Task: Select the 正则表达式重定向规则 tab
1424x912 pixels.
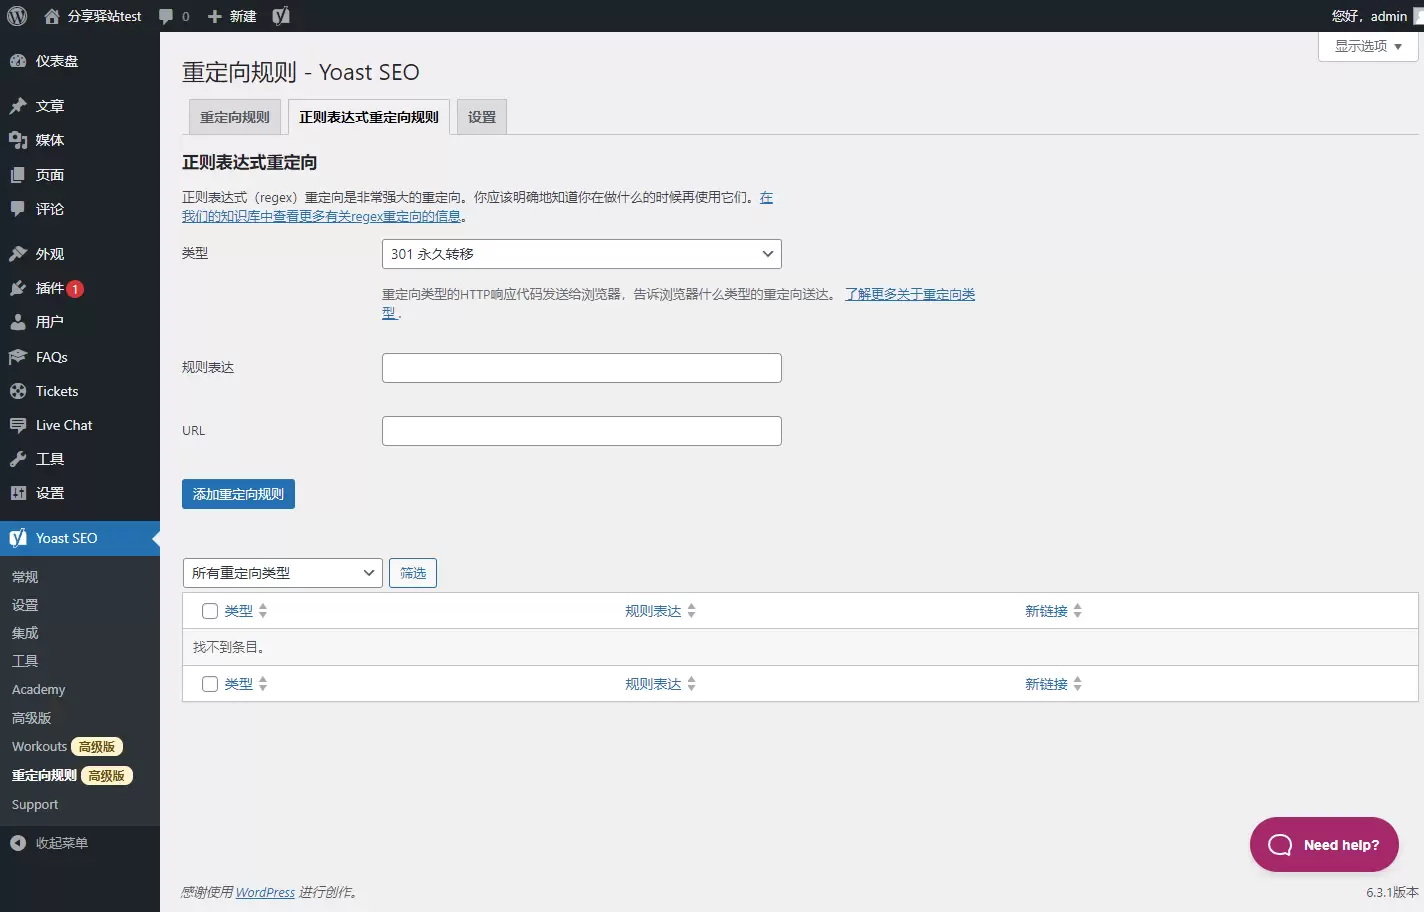Action: click(x=369, y=117)
